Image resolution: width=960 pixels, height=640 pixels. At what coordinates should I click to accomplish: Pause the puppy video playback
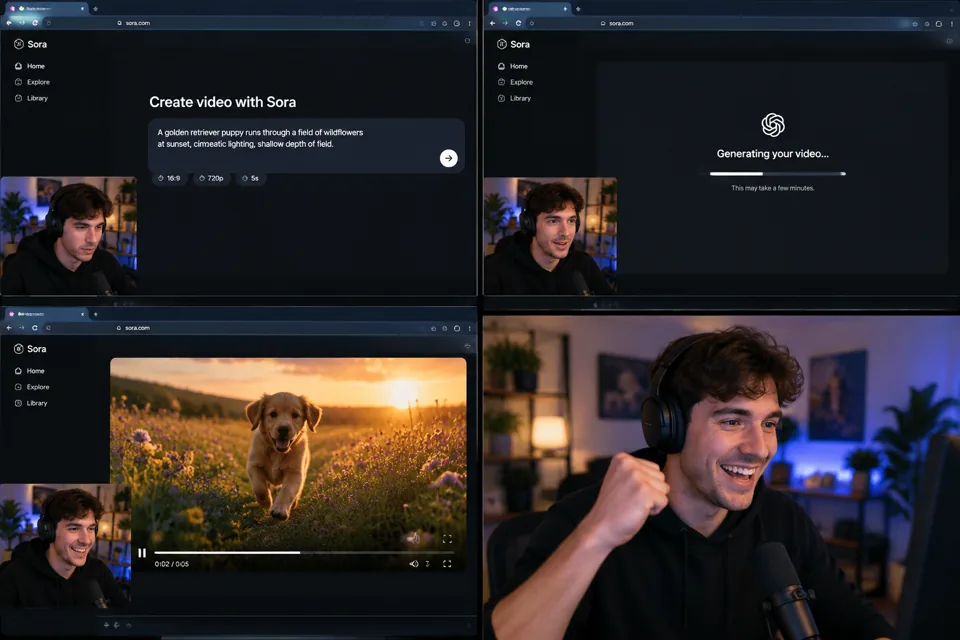pyautogui.click(x=142, y=553)
